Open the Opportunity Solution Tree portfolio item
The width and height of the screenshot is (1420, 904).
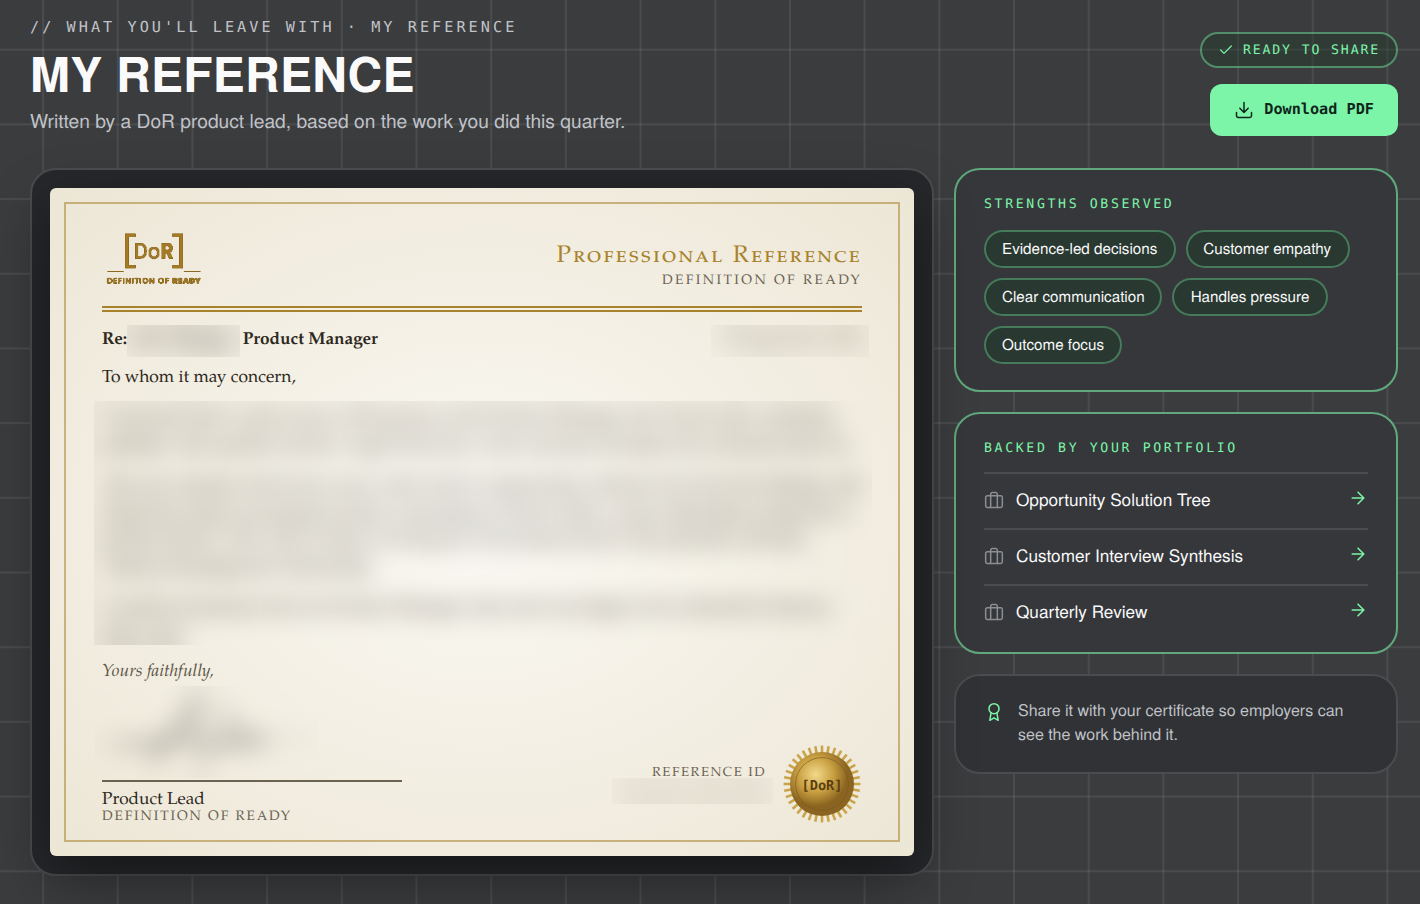point(1176,500)
